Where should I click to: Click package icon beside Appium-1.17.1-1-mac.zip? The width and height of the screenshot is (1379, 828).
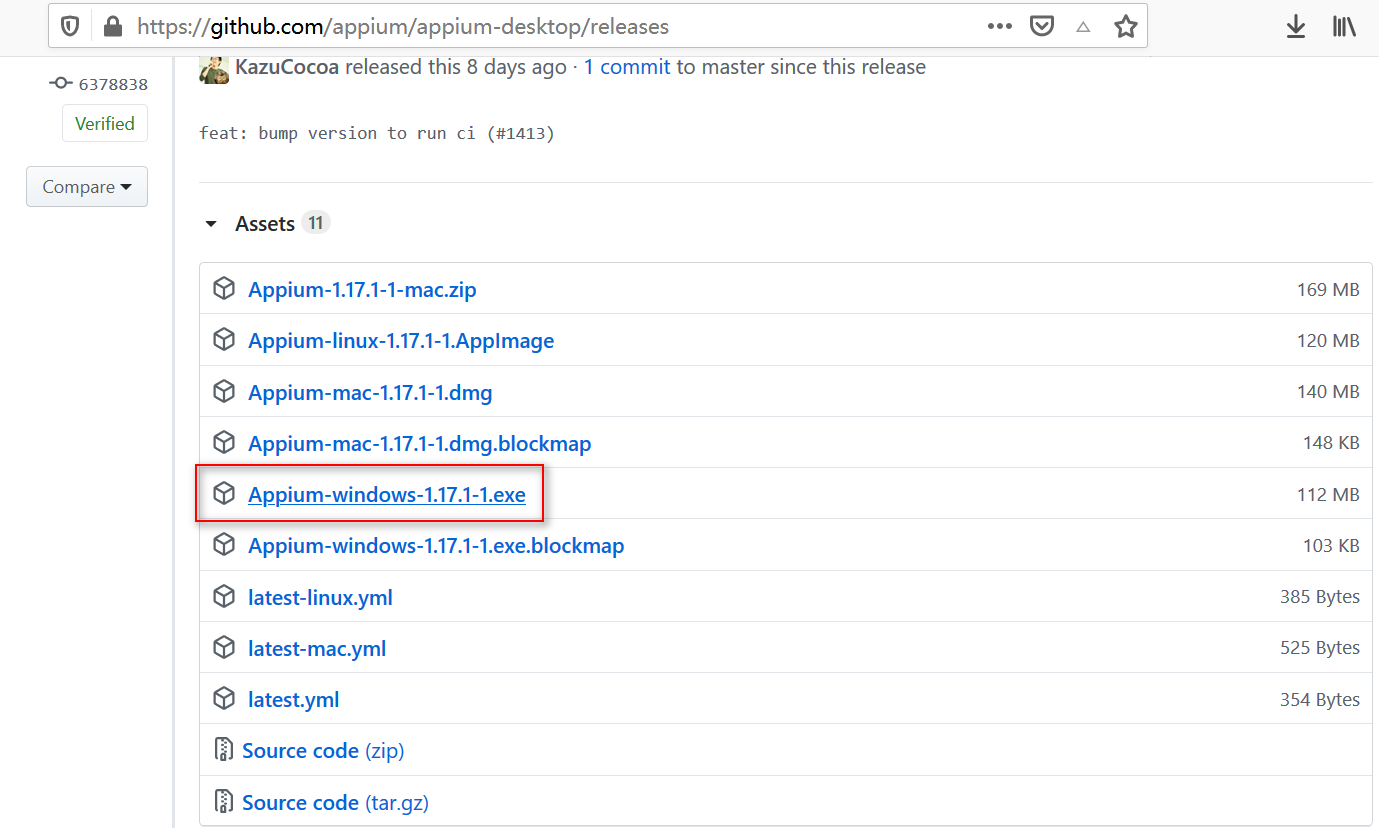pos(224,289)
